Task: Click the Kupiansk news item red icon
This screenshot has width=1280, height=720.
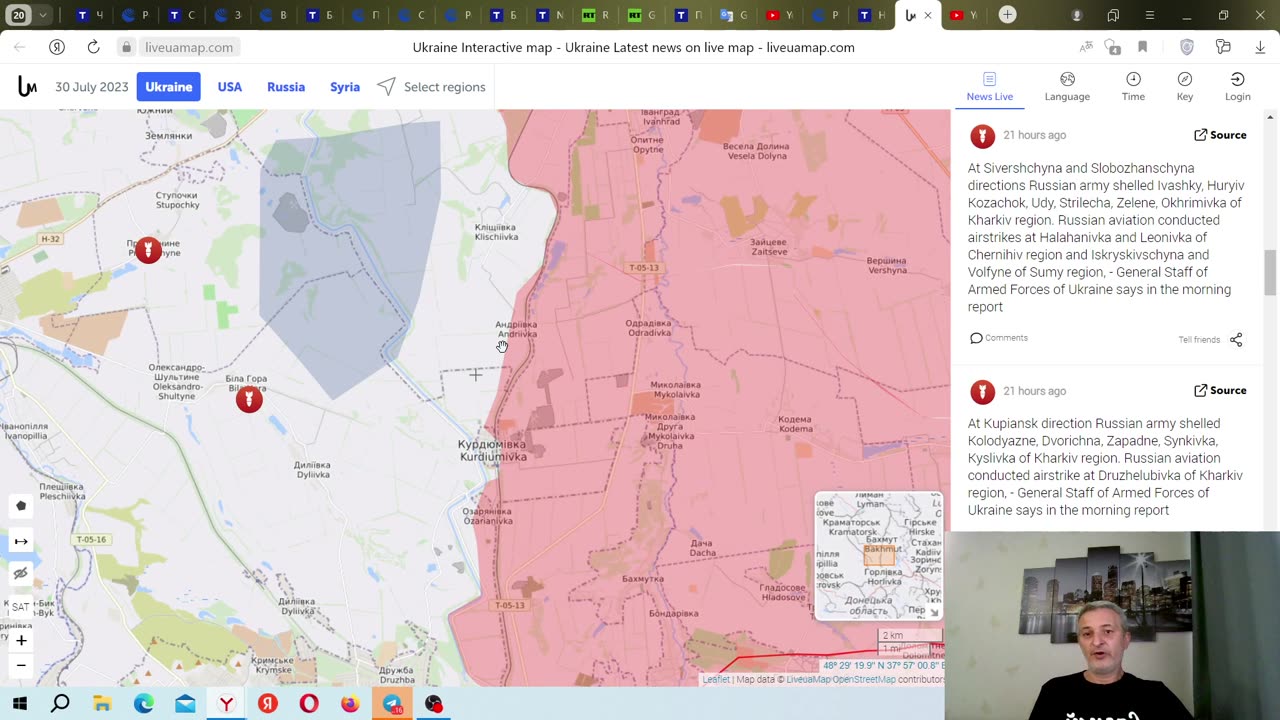Action: tap(982, 392)
